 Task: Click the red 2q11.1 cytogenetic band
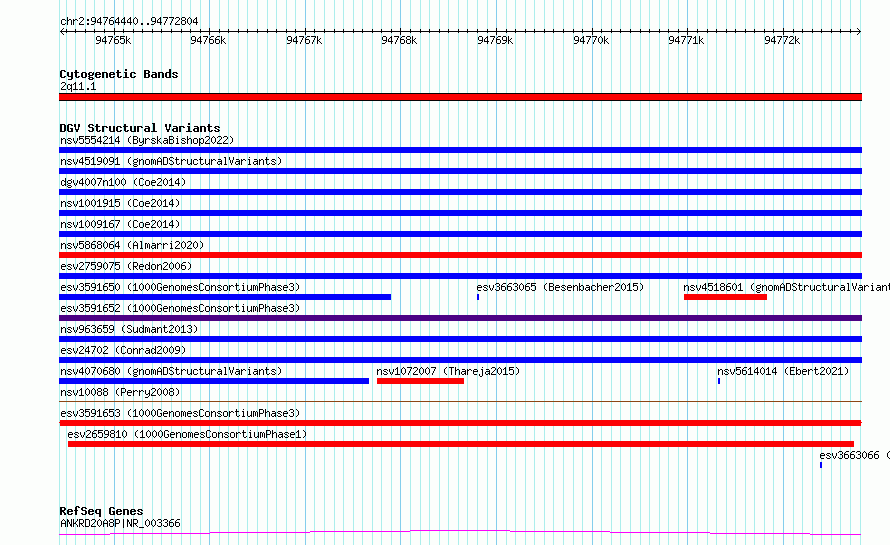(460, 97)
